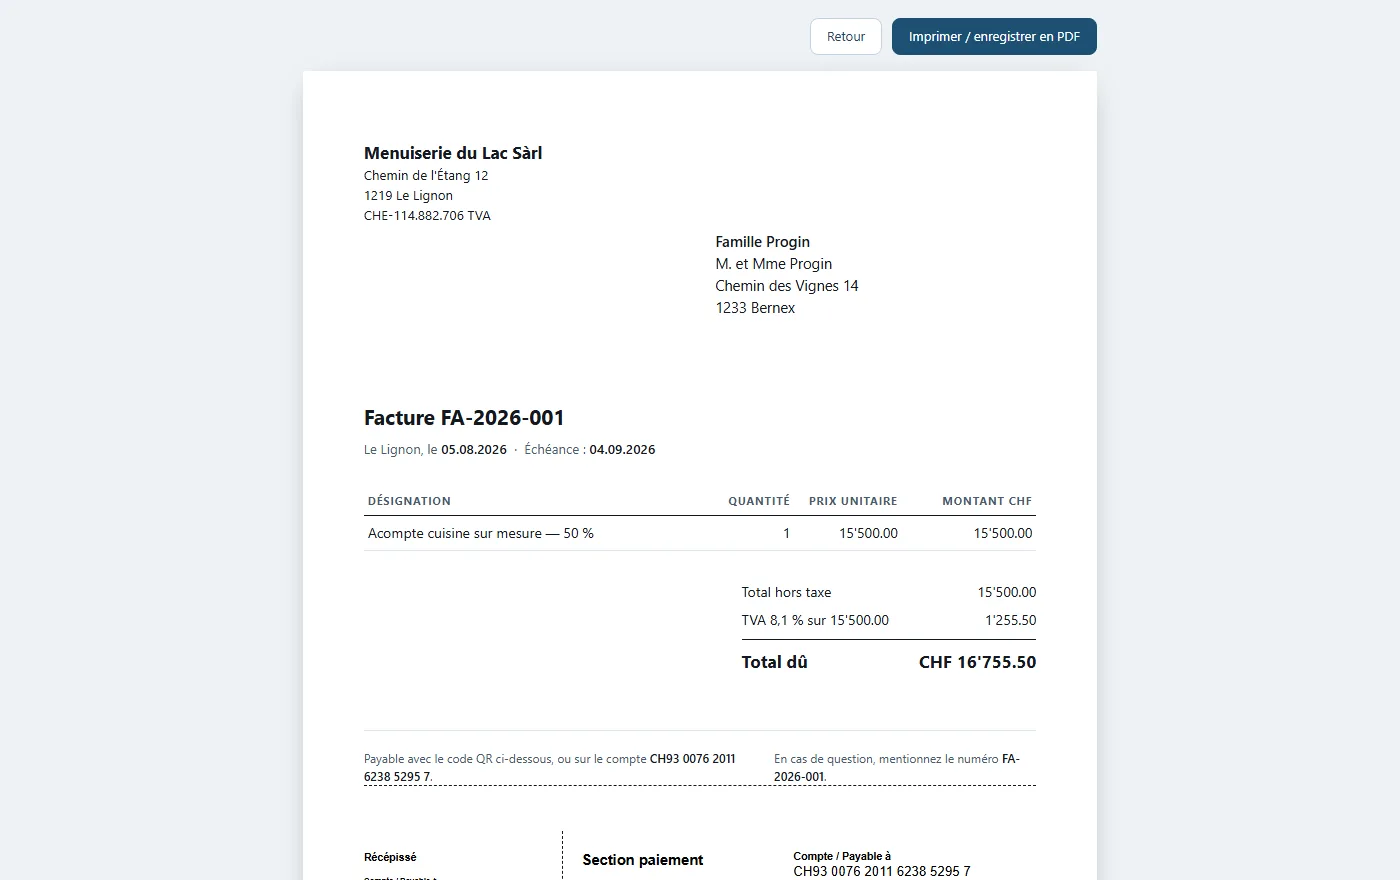Click the line M. et Mme Progin
The height and width of the screenshot is (880, 1400).
pyautogui.click(x=773, y=264)
